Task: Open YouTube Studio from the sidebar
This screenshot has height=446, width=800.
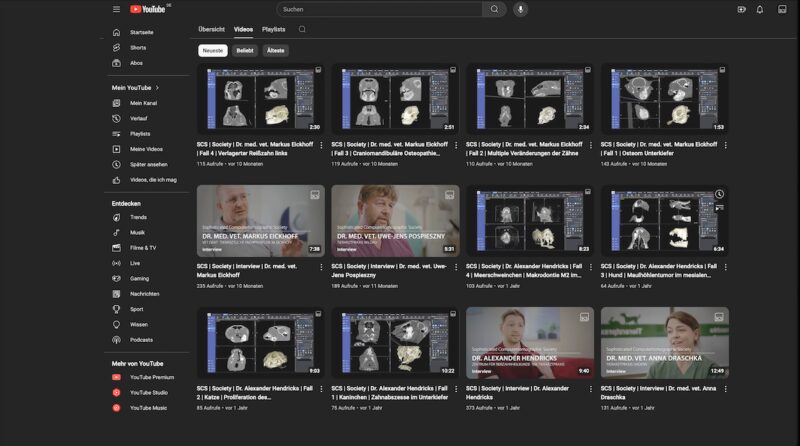Action: (146, 392)
